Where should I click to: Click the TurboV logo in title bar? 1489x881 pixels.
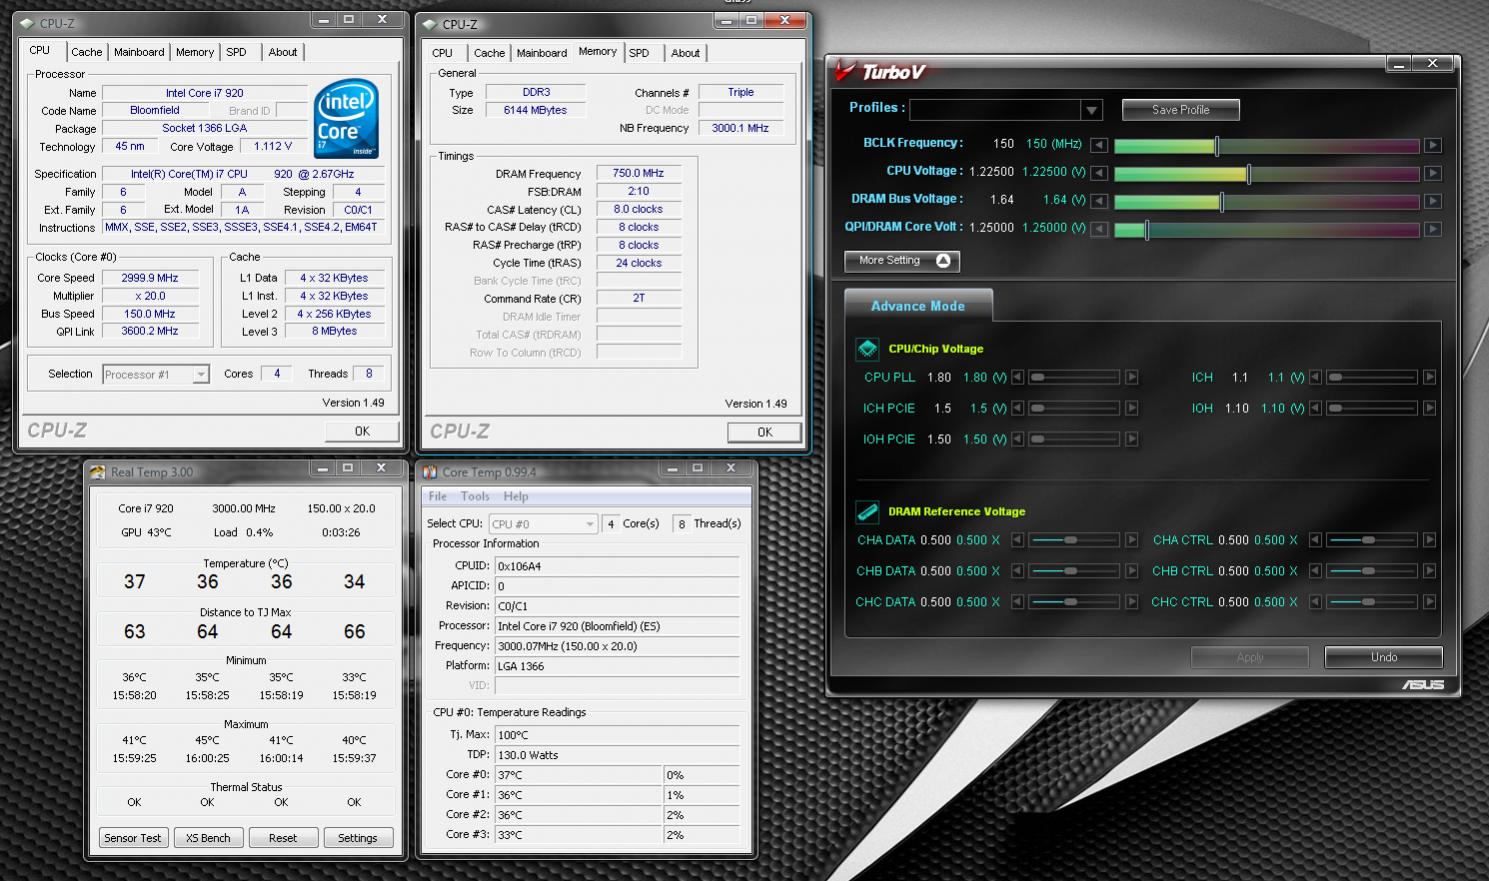click(882, 71)
